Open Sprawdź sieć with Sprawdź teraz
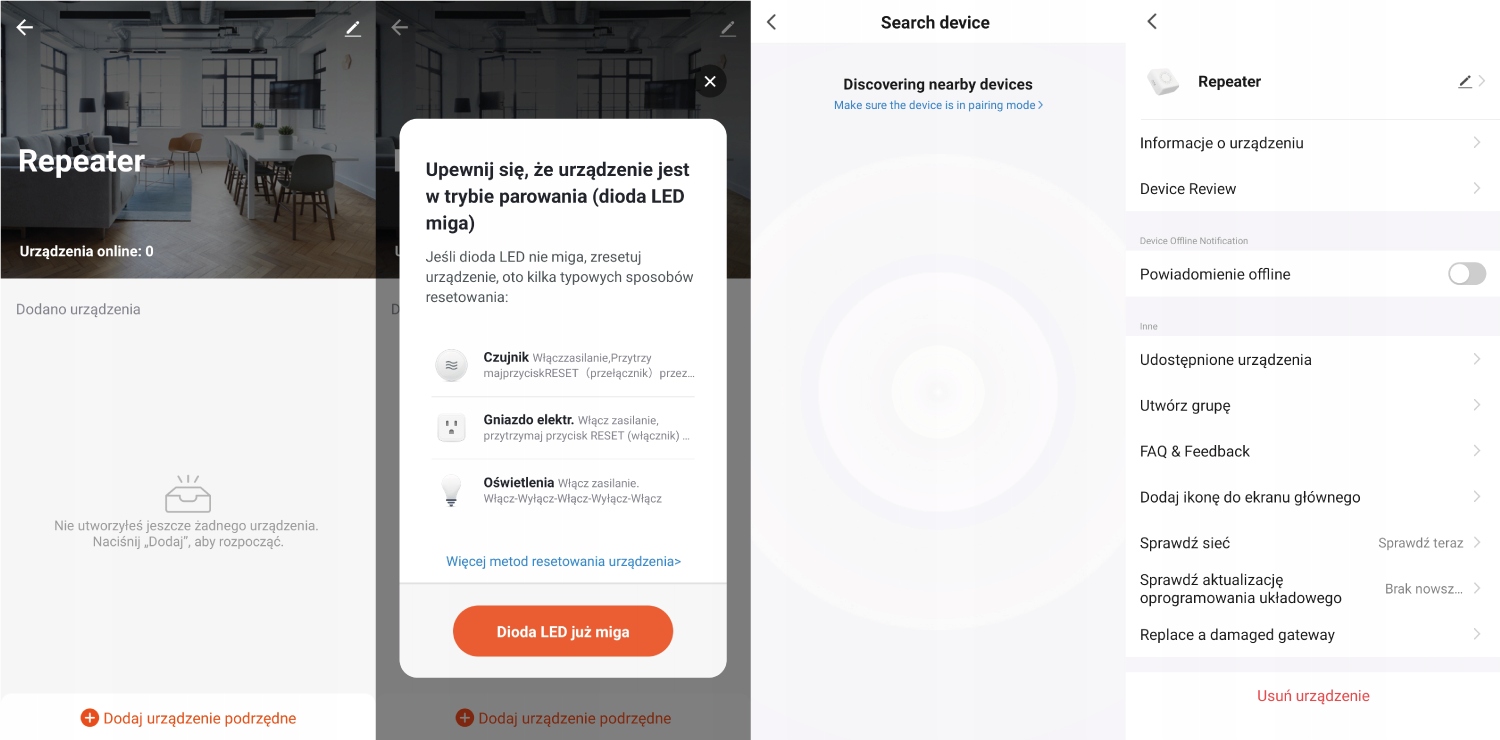Screen dimensions: 1500x740 (x=1313, y=543)
